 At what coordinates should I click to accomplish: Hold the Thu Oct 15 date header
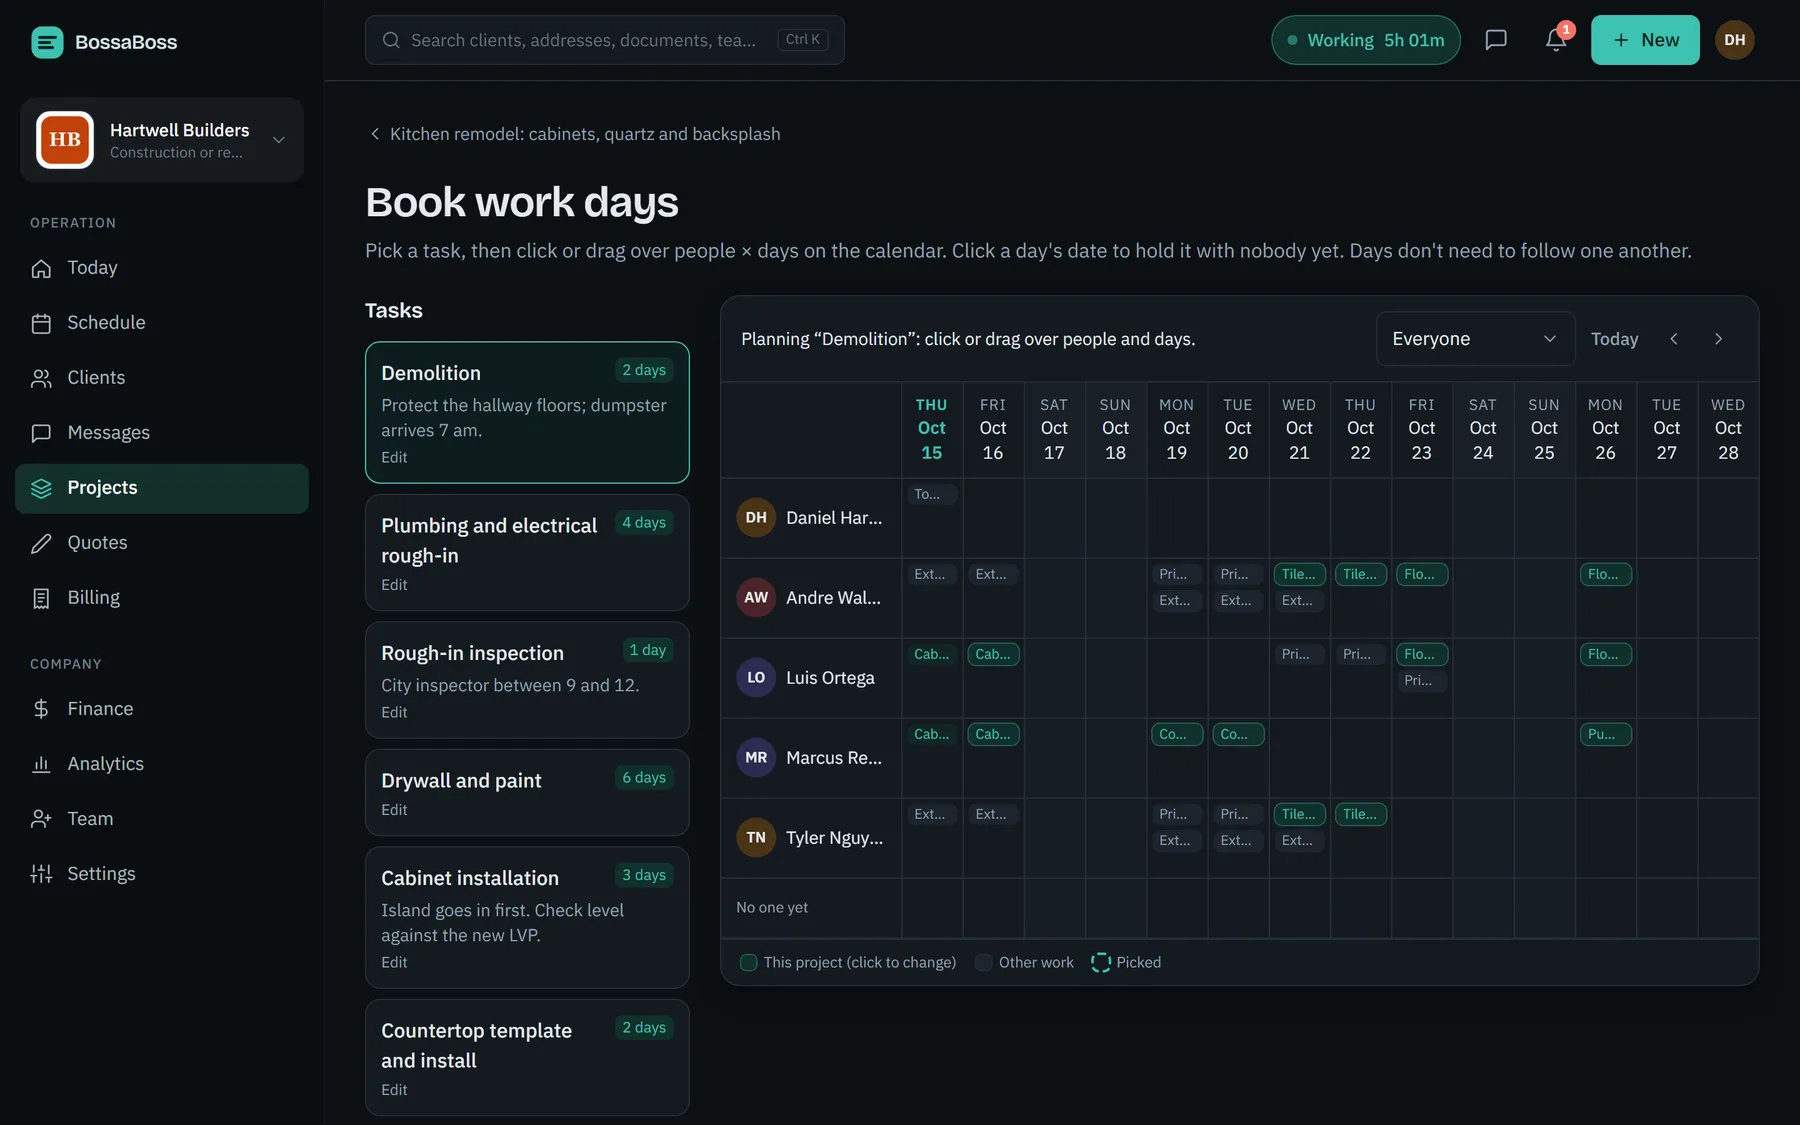pos(932,429)
